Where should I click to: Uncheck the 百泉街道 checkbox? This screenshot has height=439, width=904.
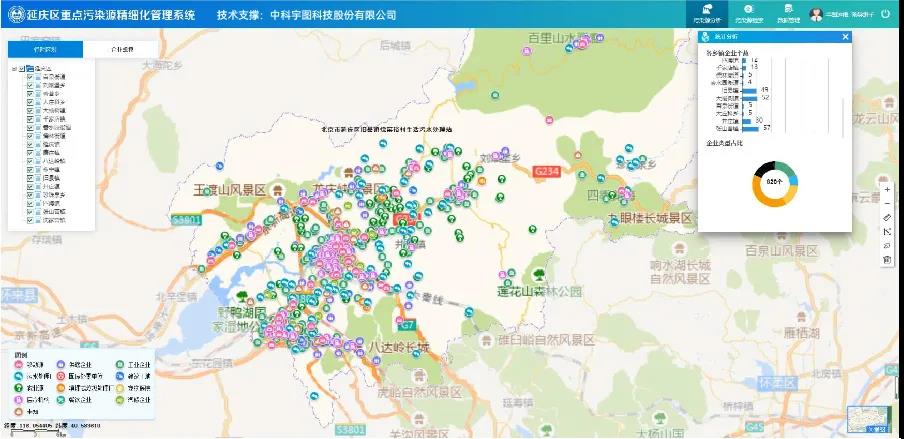30,77
